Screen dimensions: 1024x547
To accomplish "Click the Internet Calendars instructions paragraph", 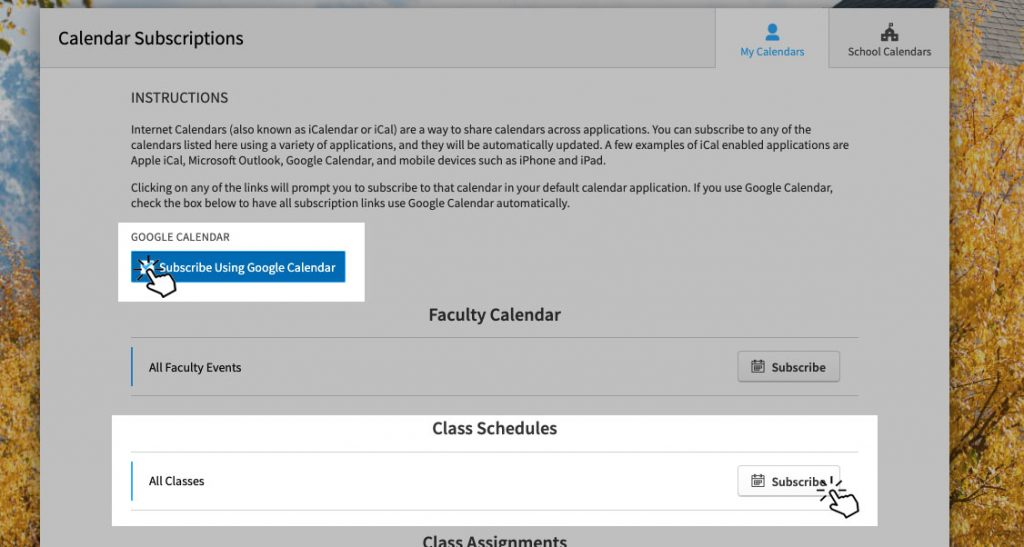I will pos(490,145).
